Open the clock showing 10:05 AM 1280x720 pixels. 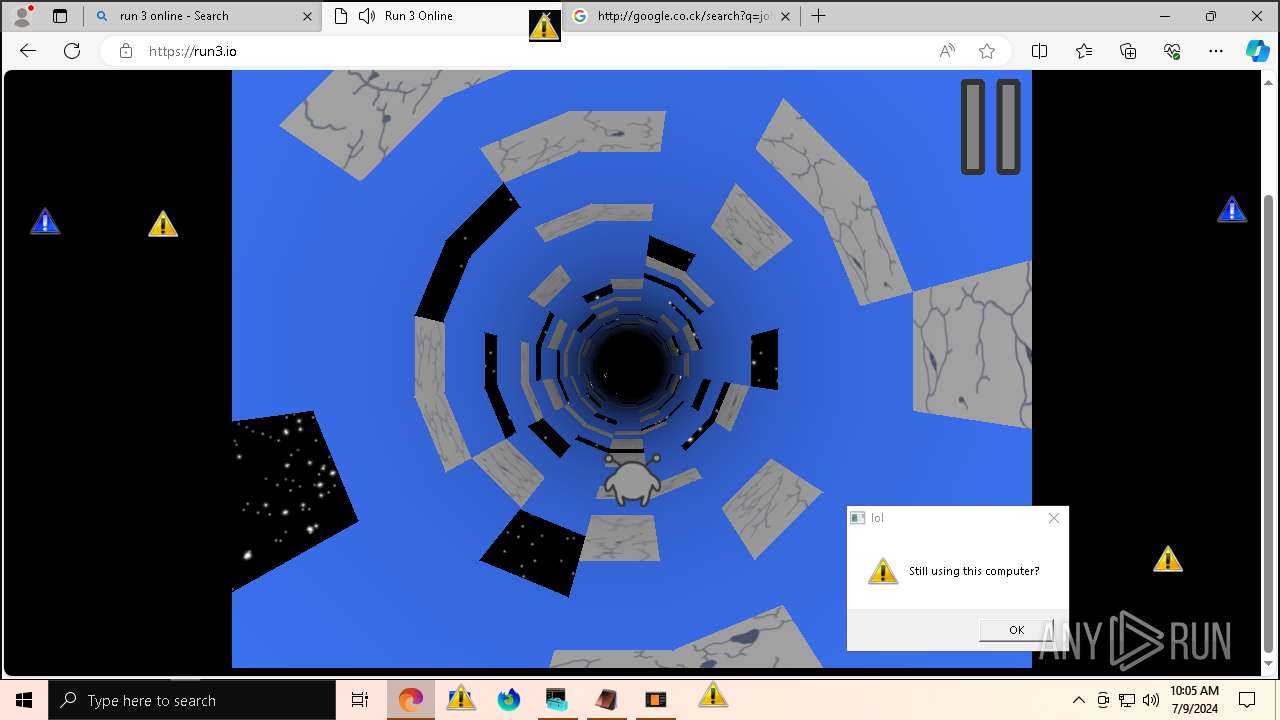[1194, 700]
